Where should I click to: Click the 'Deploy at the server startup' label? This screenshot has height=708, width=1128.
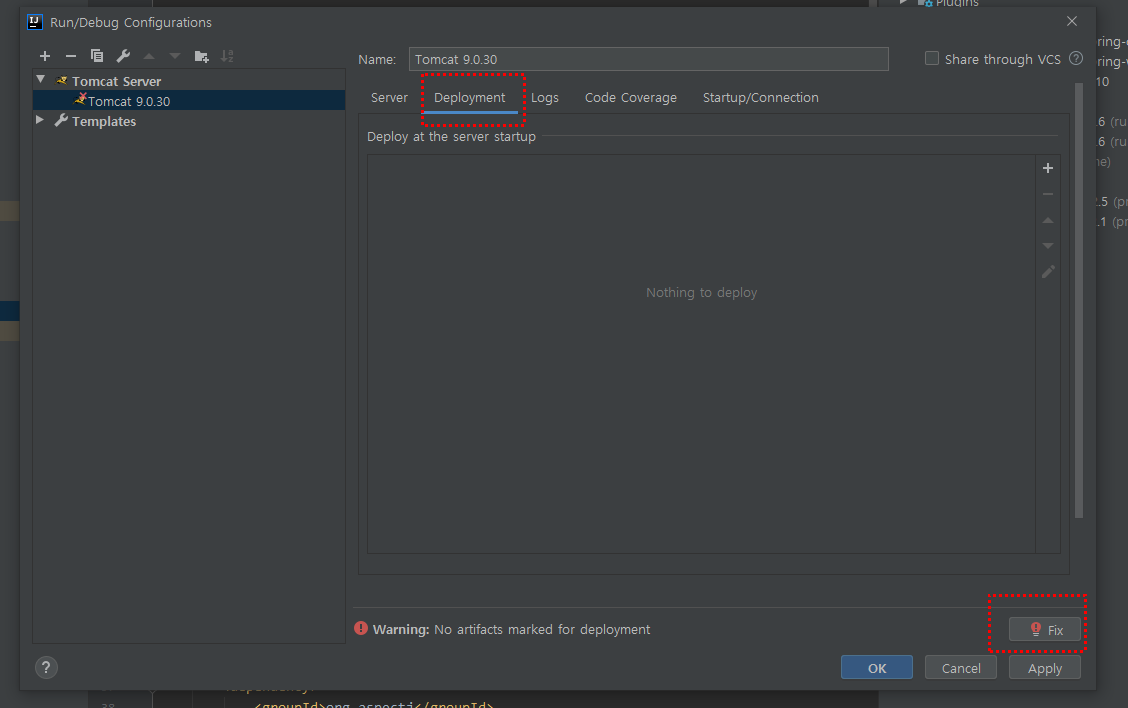pyautogui.click(x=451, y=137)
